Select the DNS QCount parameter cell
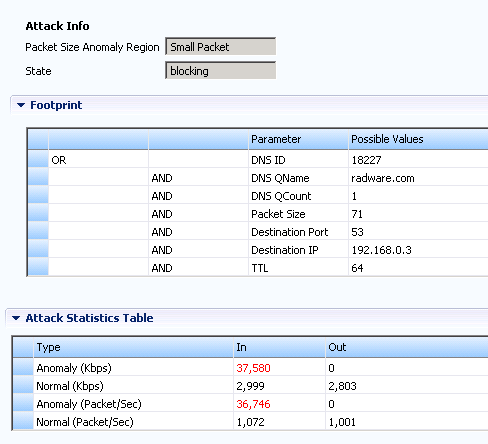Screen dimensions: 488x444 pyautogui.click(x=298, y=196)
